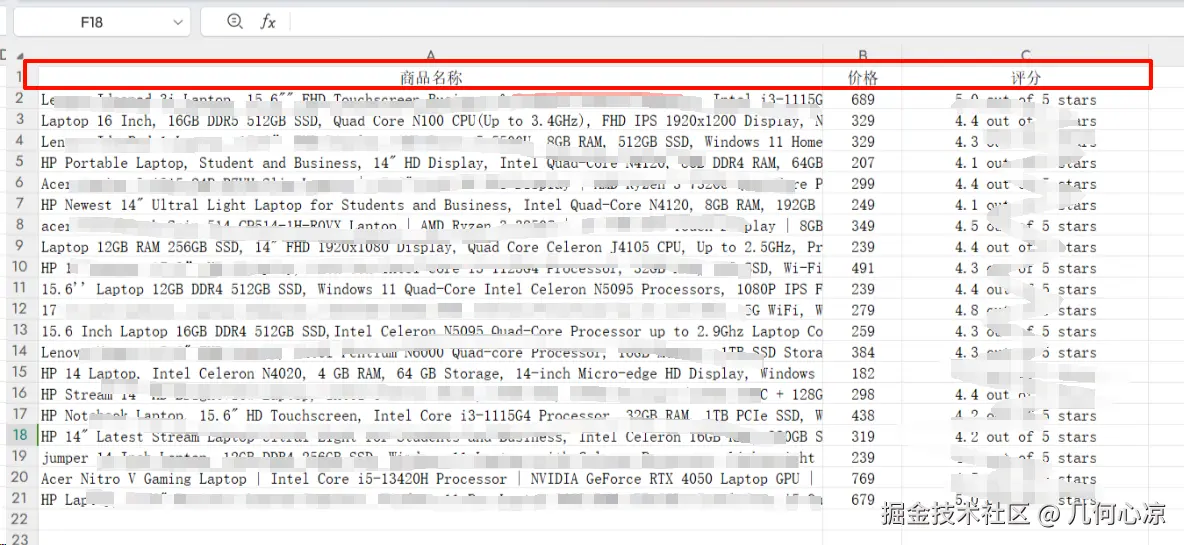Click the fx insert function icon
1184x545 pixels.
tap(268, 23)
